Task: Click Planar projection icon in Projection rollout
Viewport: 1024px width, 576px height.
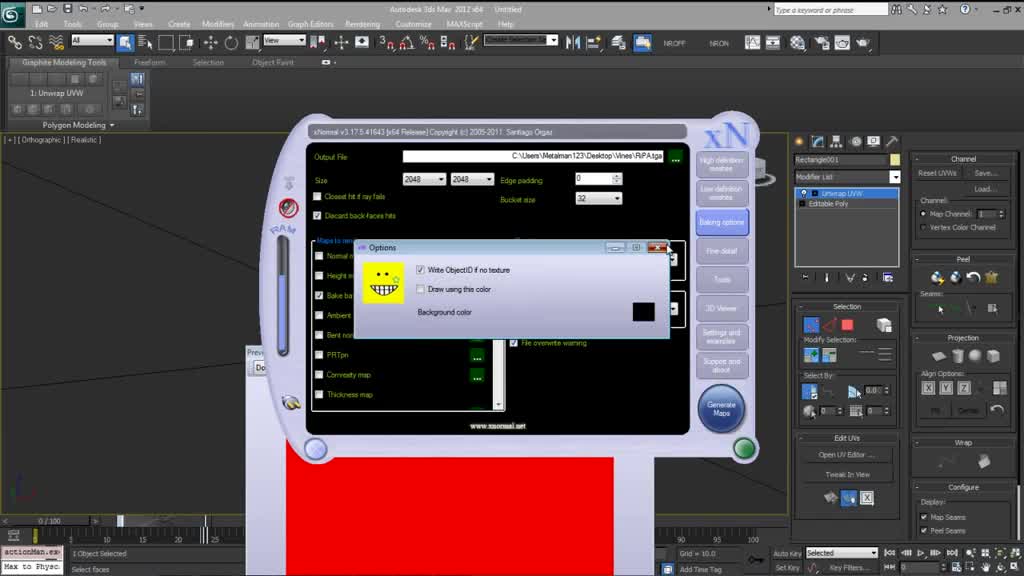Action: click(938, 356)
